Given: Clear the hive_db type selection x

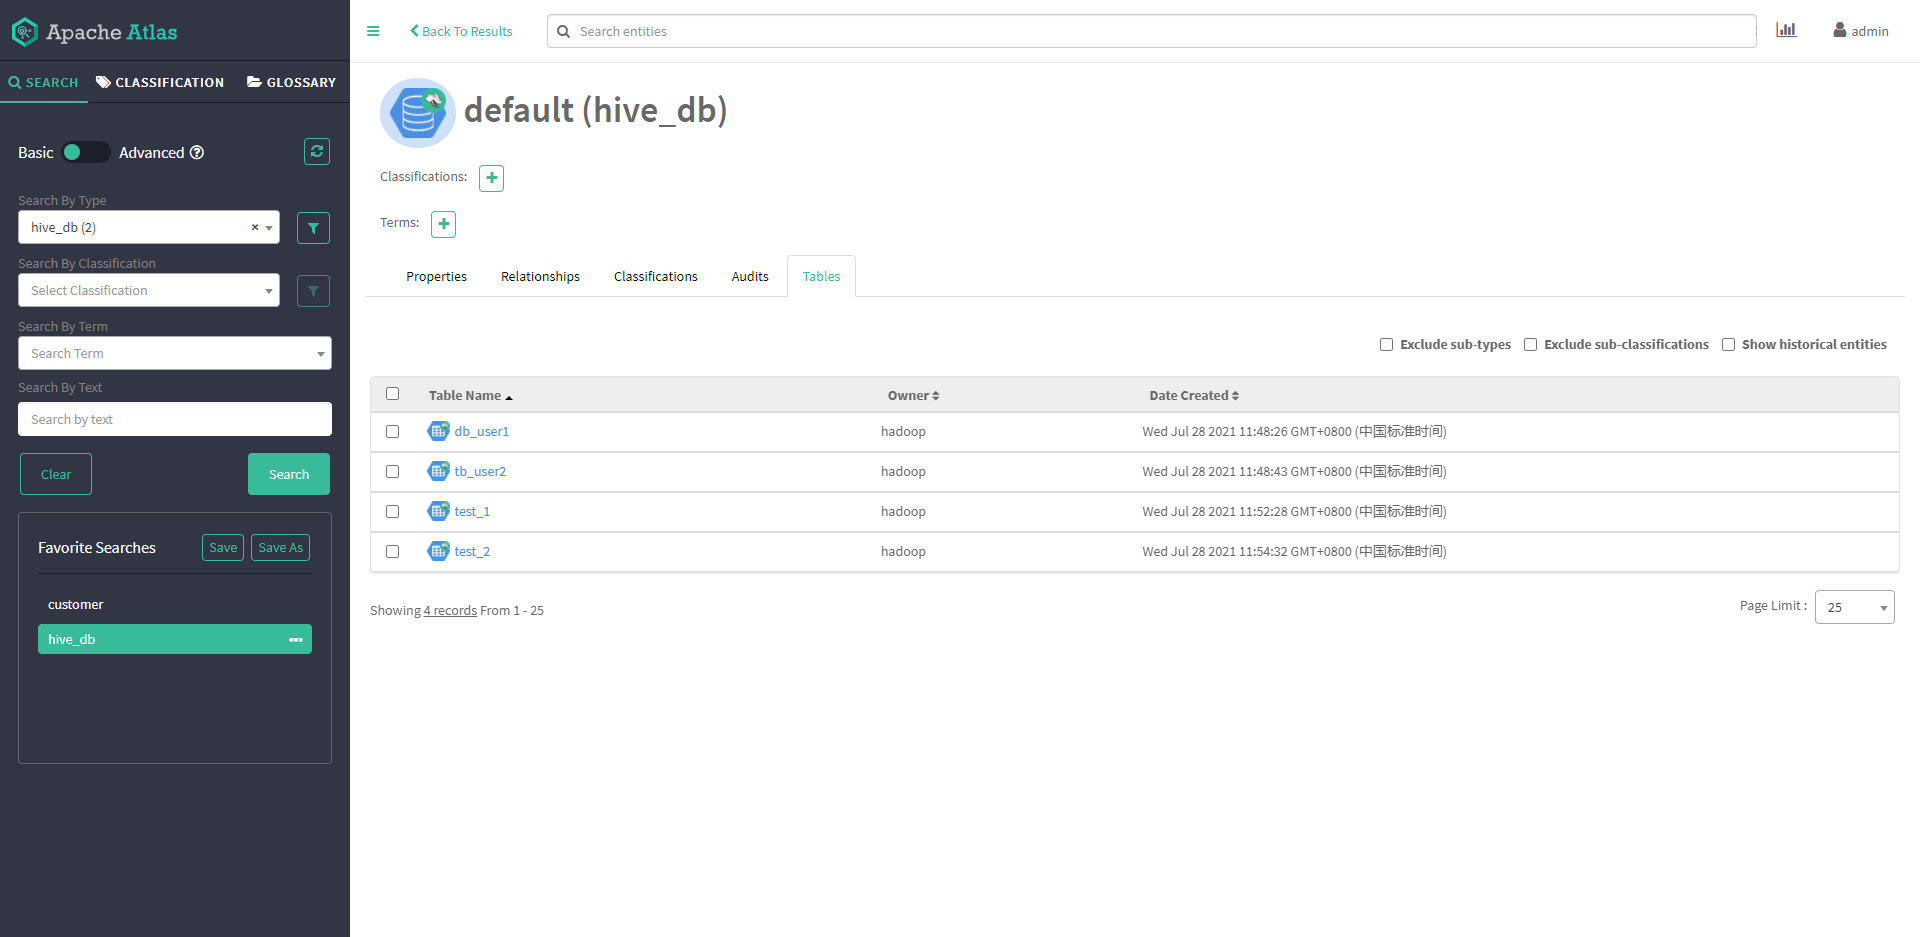Looking at the screenshot, I should 255,227.
